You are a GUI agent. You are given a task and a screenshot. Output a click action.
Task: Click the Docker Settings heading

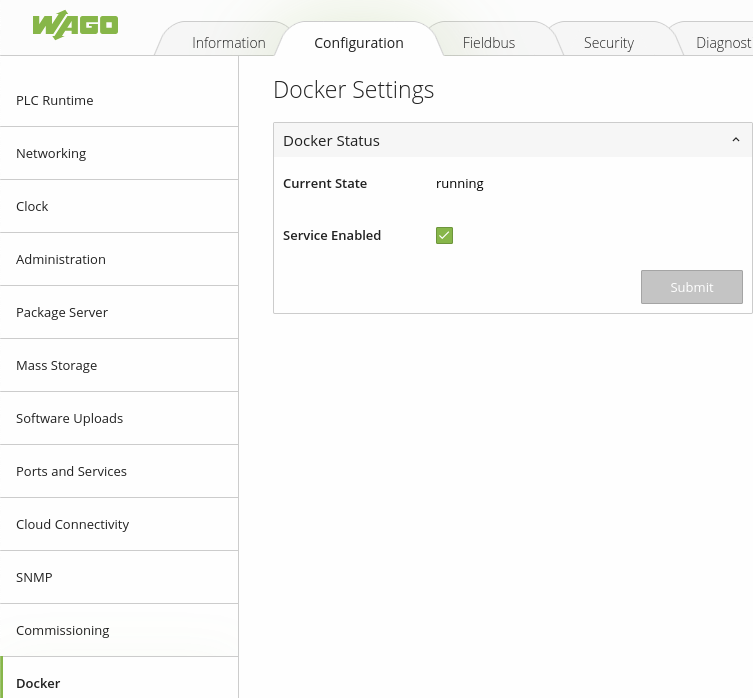point(353,90)
